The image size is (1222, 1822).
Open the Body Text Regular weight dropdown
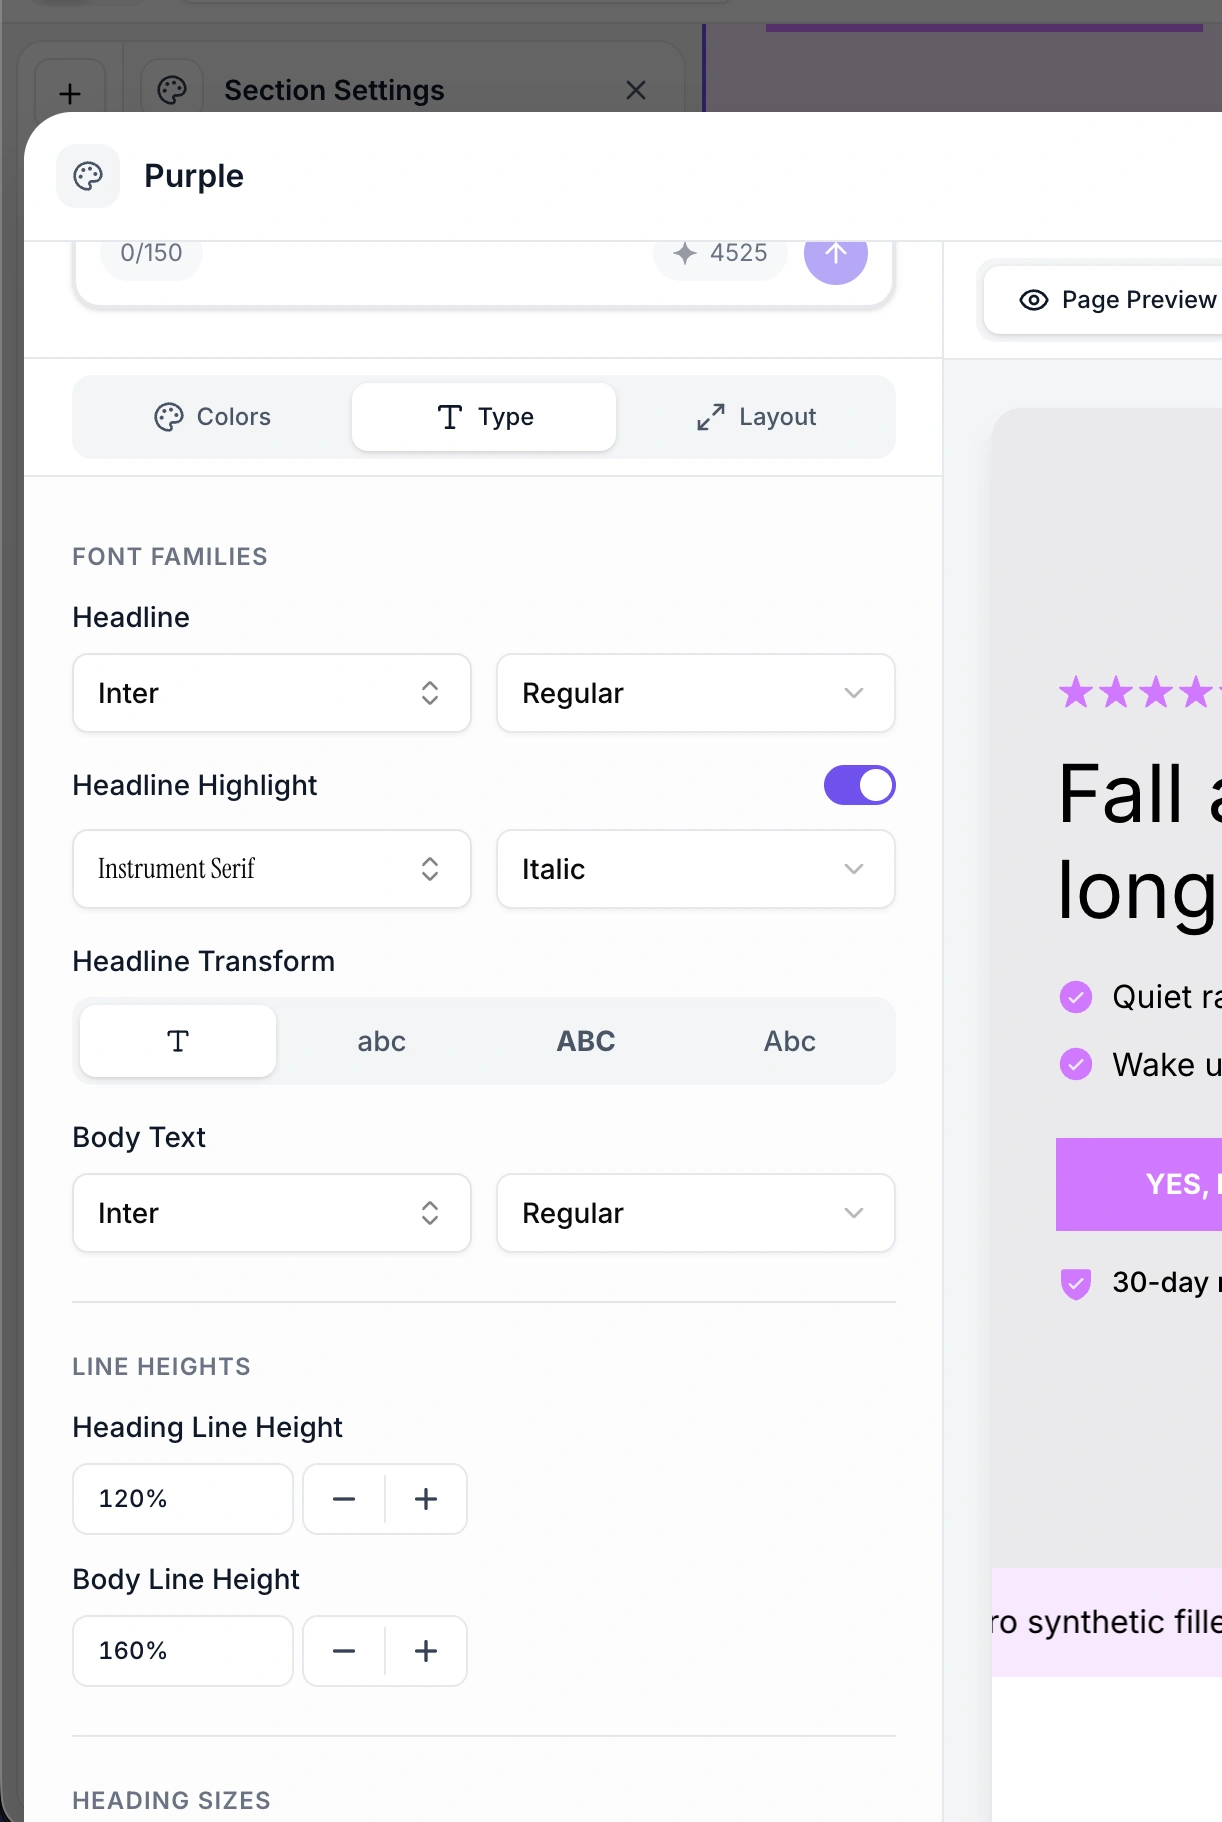[x=695, y=1213]
